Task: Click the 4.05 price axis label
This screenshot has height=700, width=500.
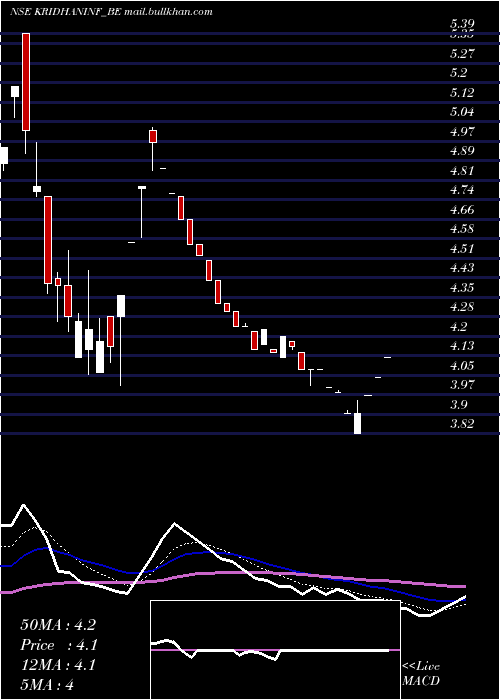Action: click(x=462, y=366)
